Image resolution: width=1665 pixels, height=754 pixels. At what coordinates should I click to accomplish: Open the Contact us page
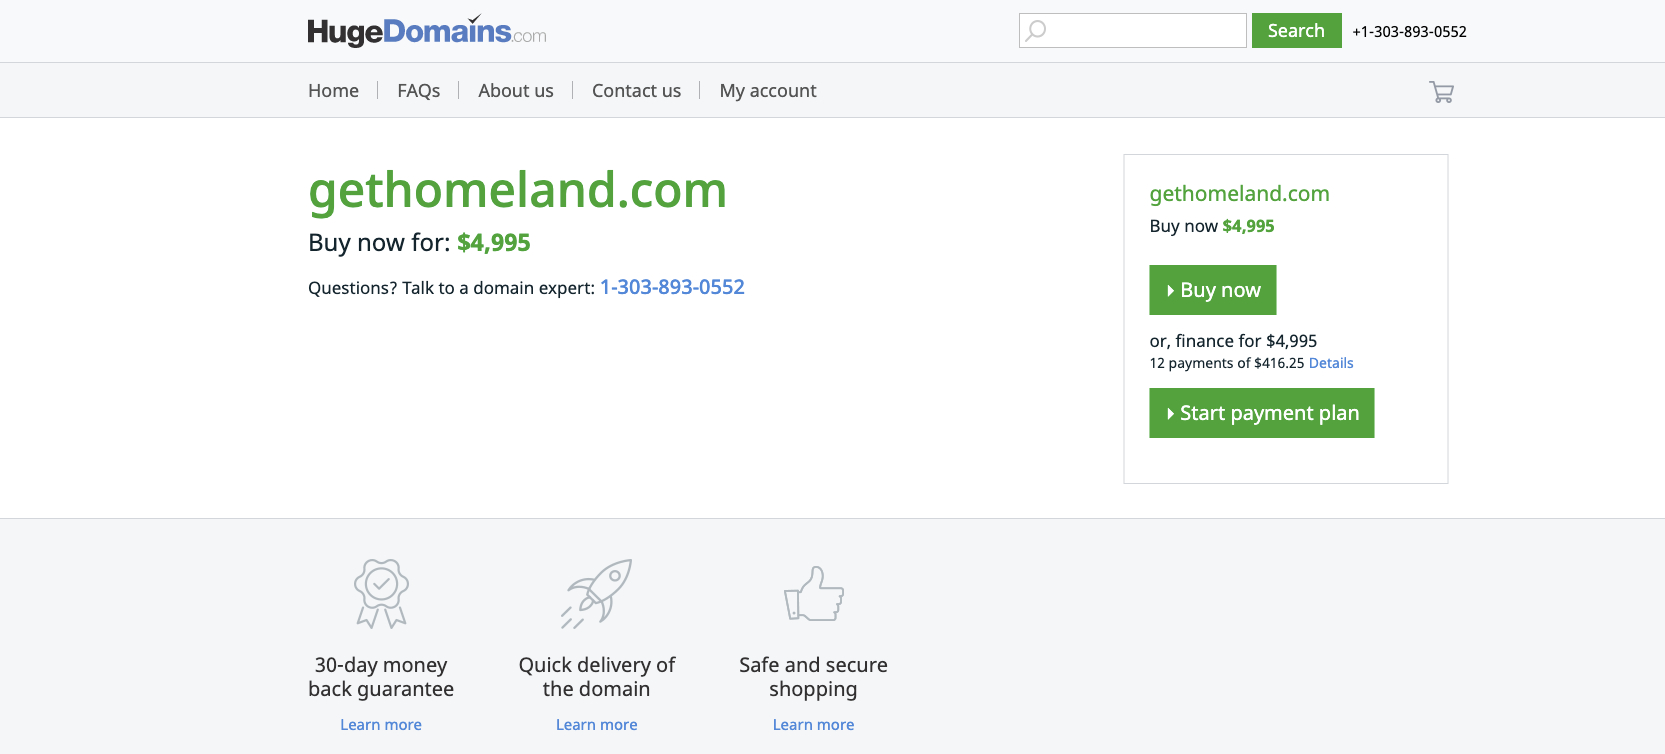(636, 91)
